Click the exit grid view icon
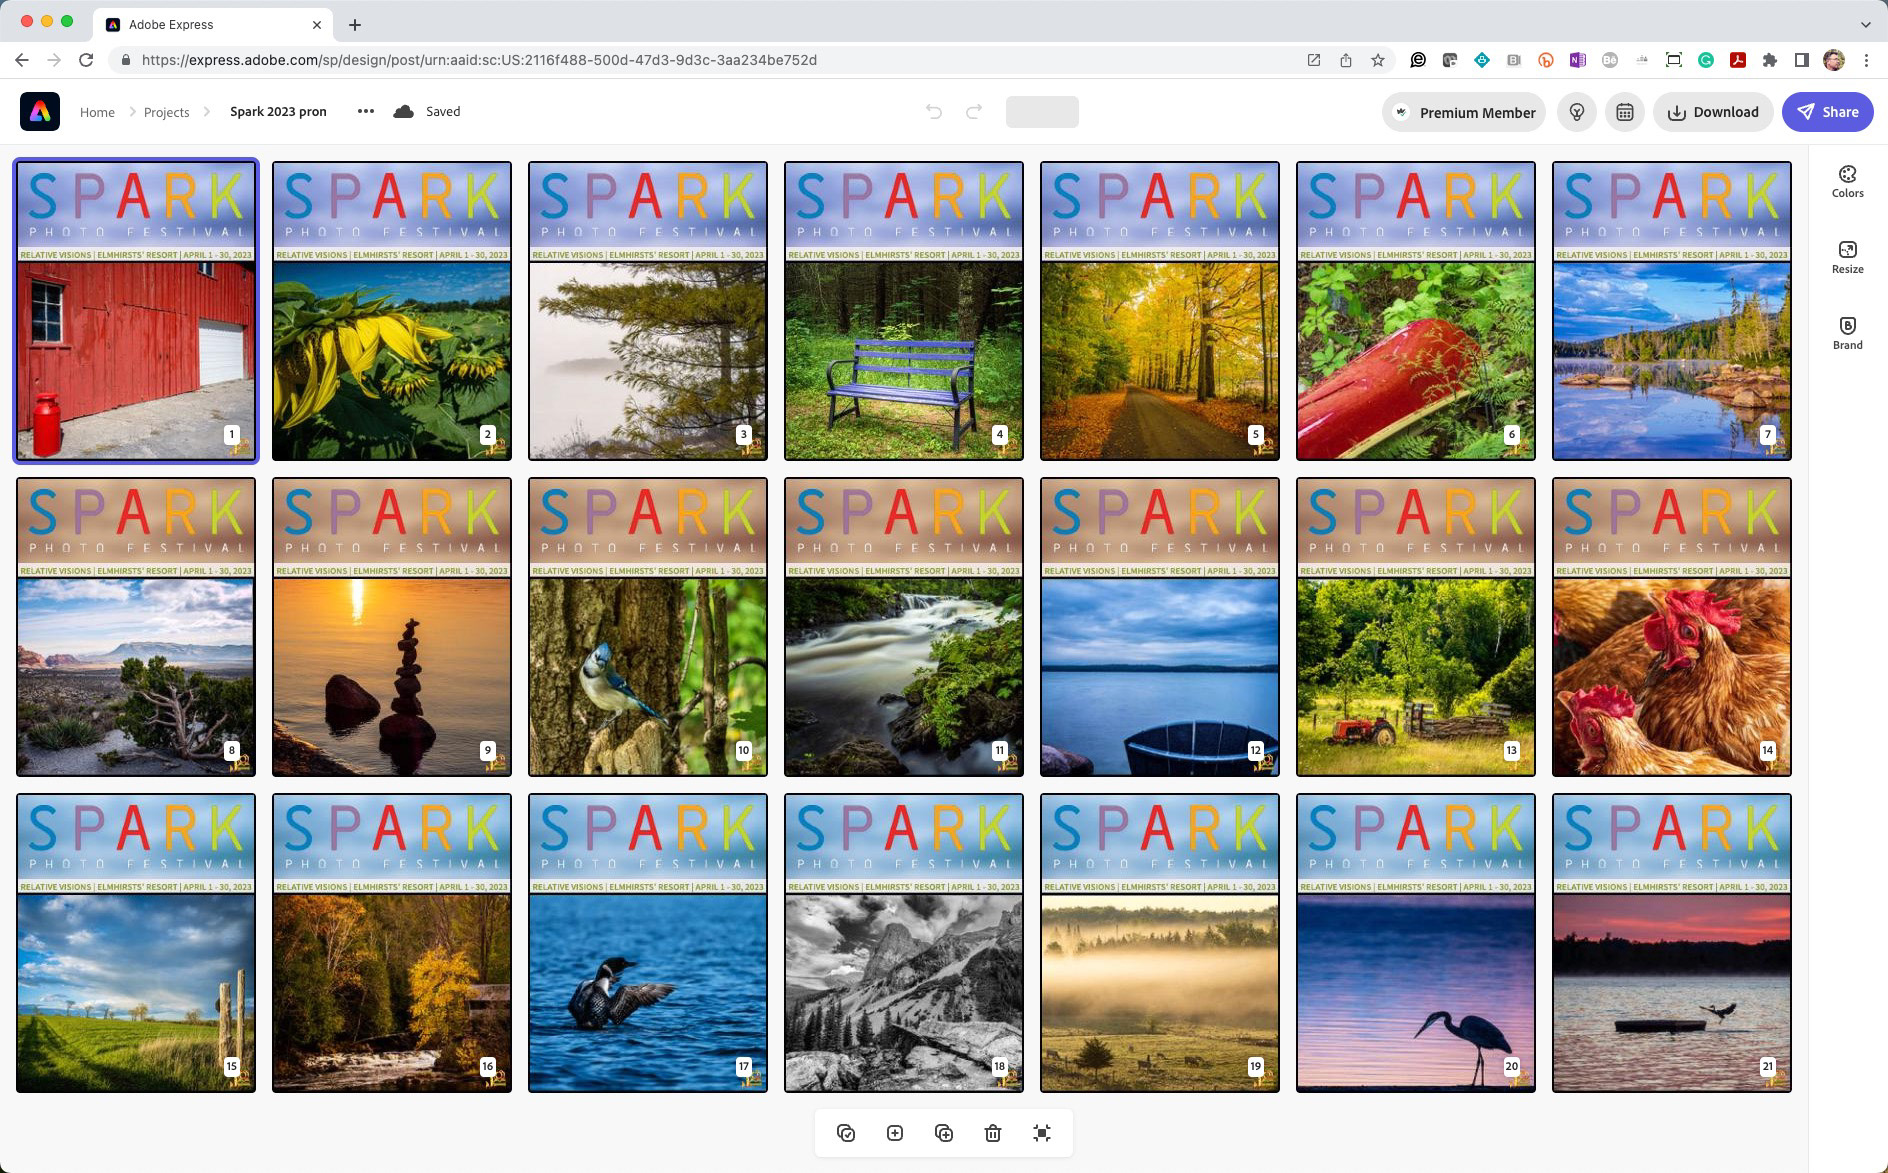The height and width of the screenshot is (1173, 1888). [1042, 1133]
